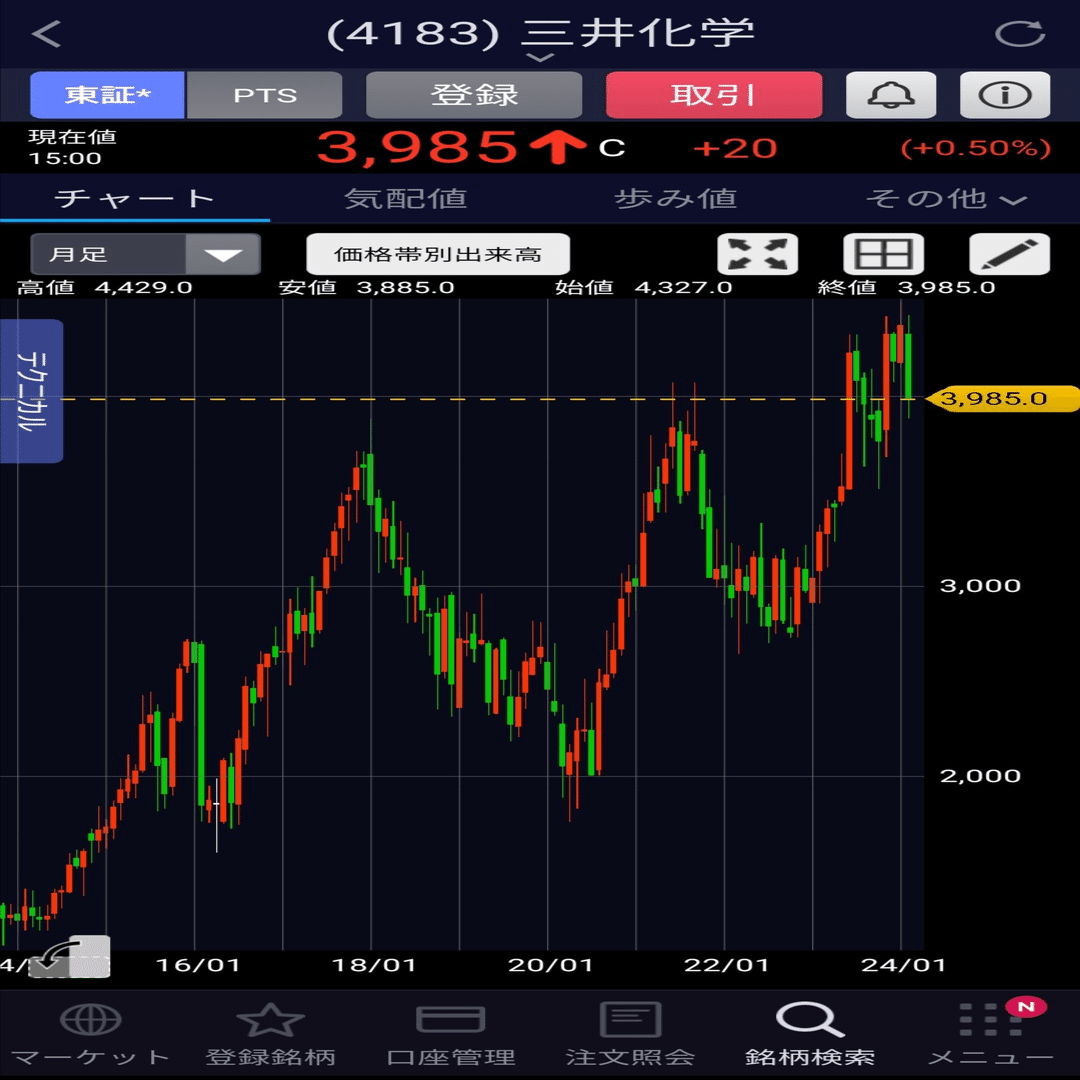Image resolution: width=1080 pixels, height=1080 pixels.
Task: Tap the 18/01 date axis label
Action: pos(374,965)
